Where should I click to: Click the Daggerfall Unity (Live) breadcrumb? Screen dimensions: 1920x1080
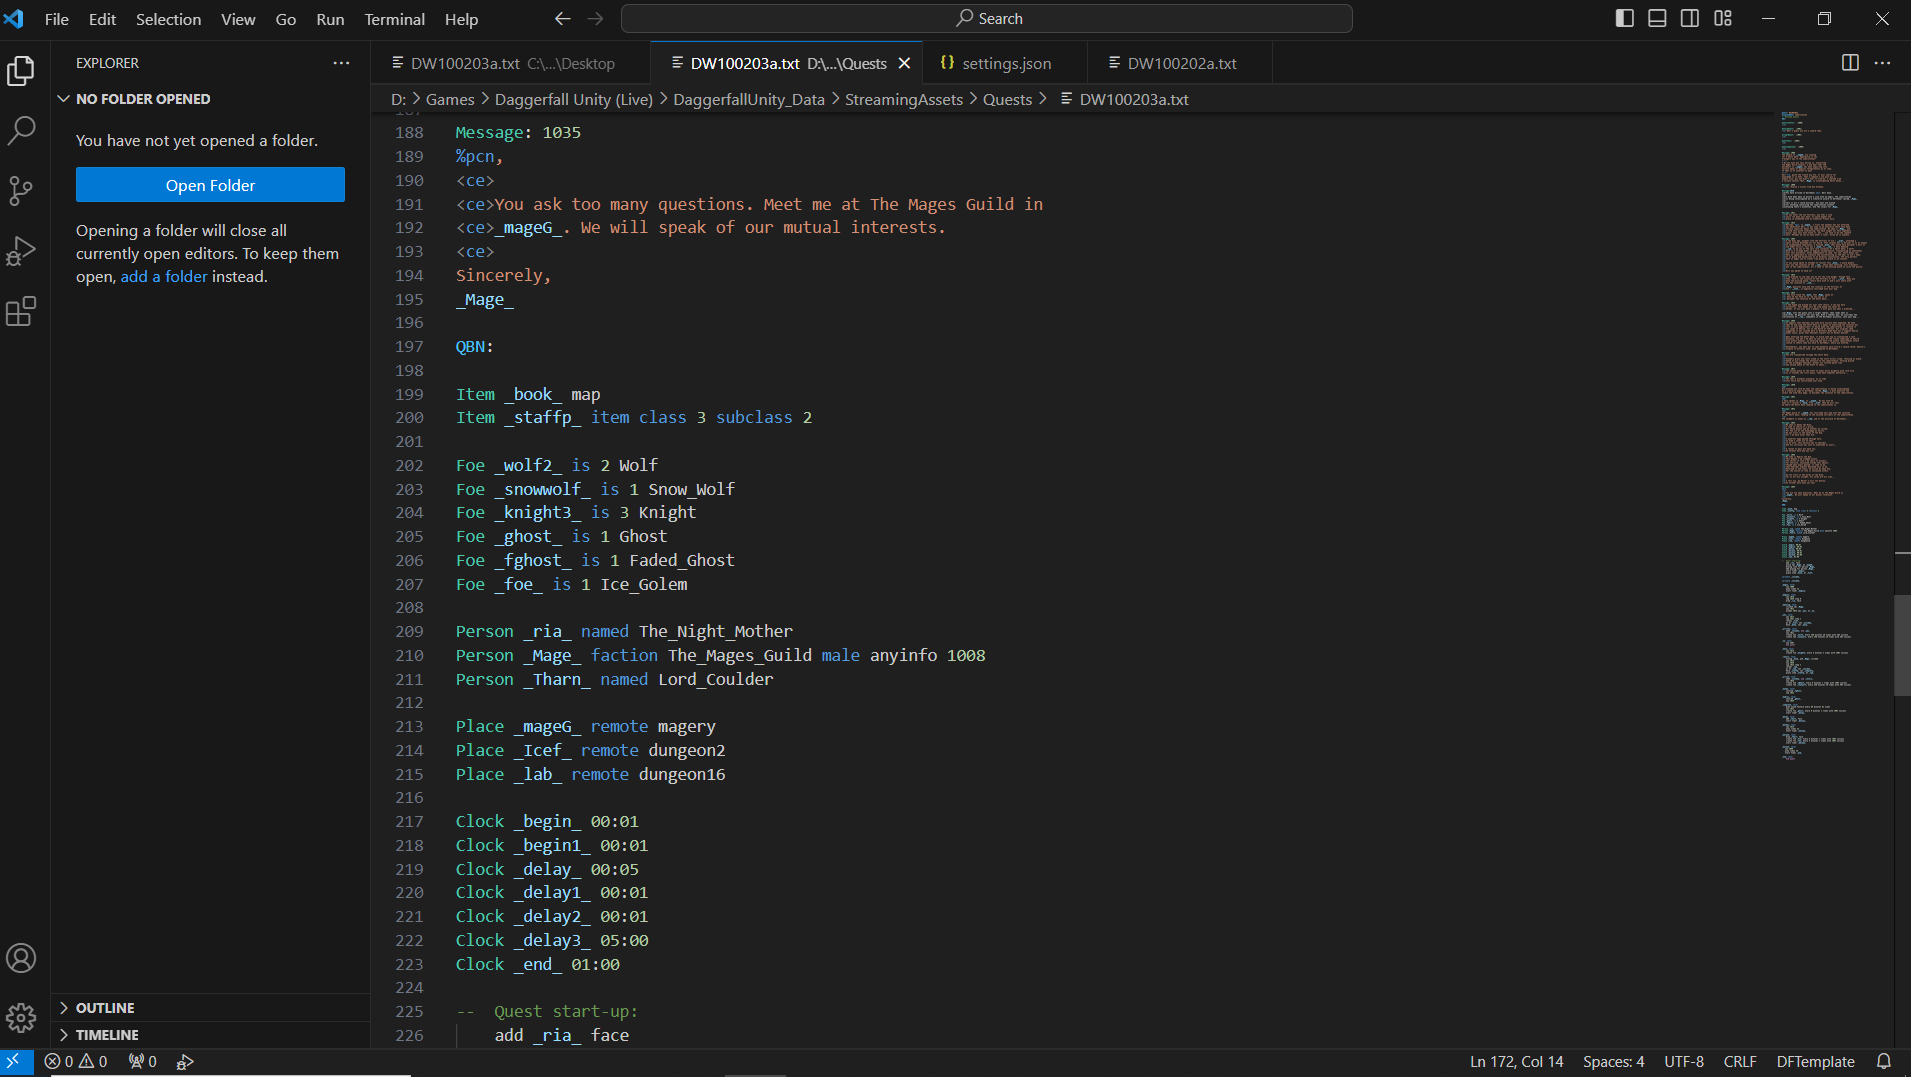[x=573, y=99]
